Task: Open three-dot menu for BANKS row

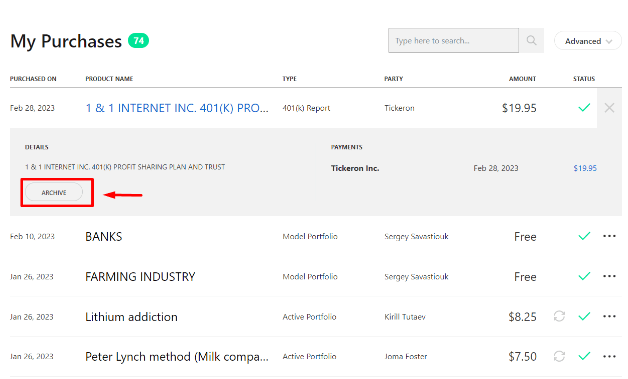Action: tap(609, 236)
